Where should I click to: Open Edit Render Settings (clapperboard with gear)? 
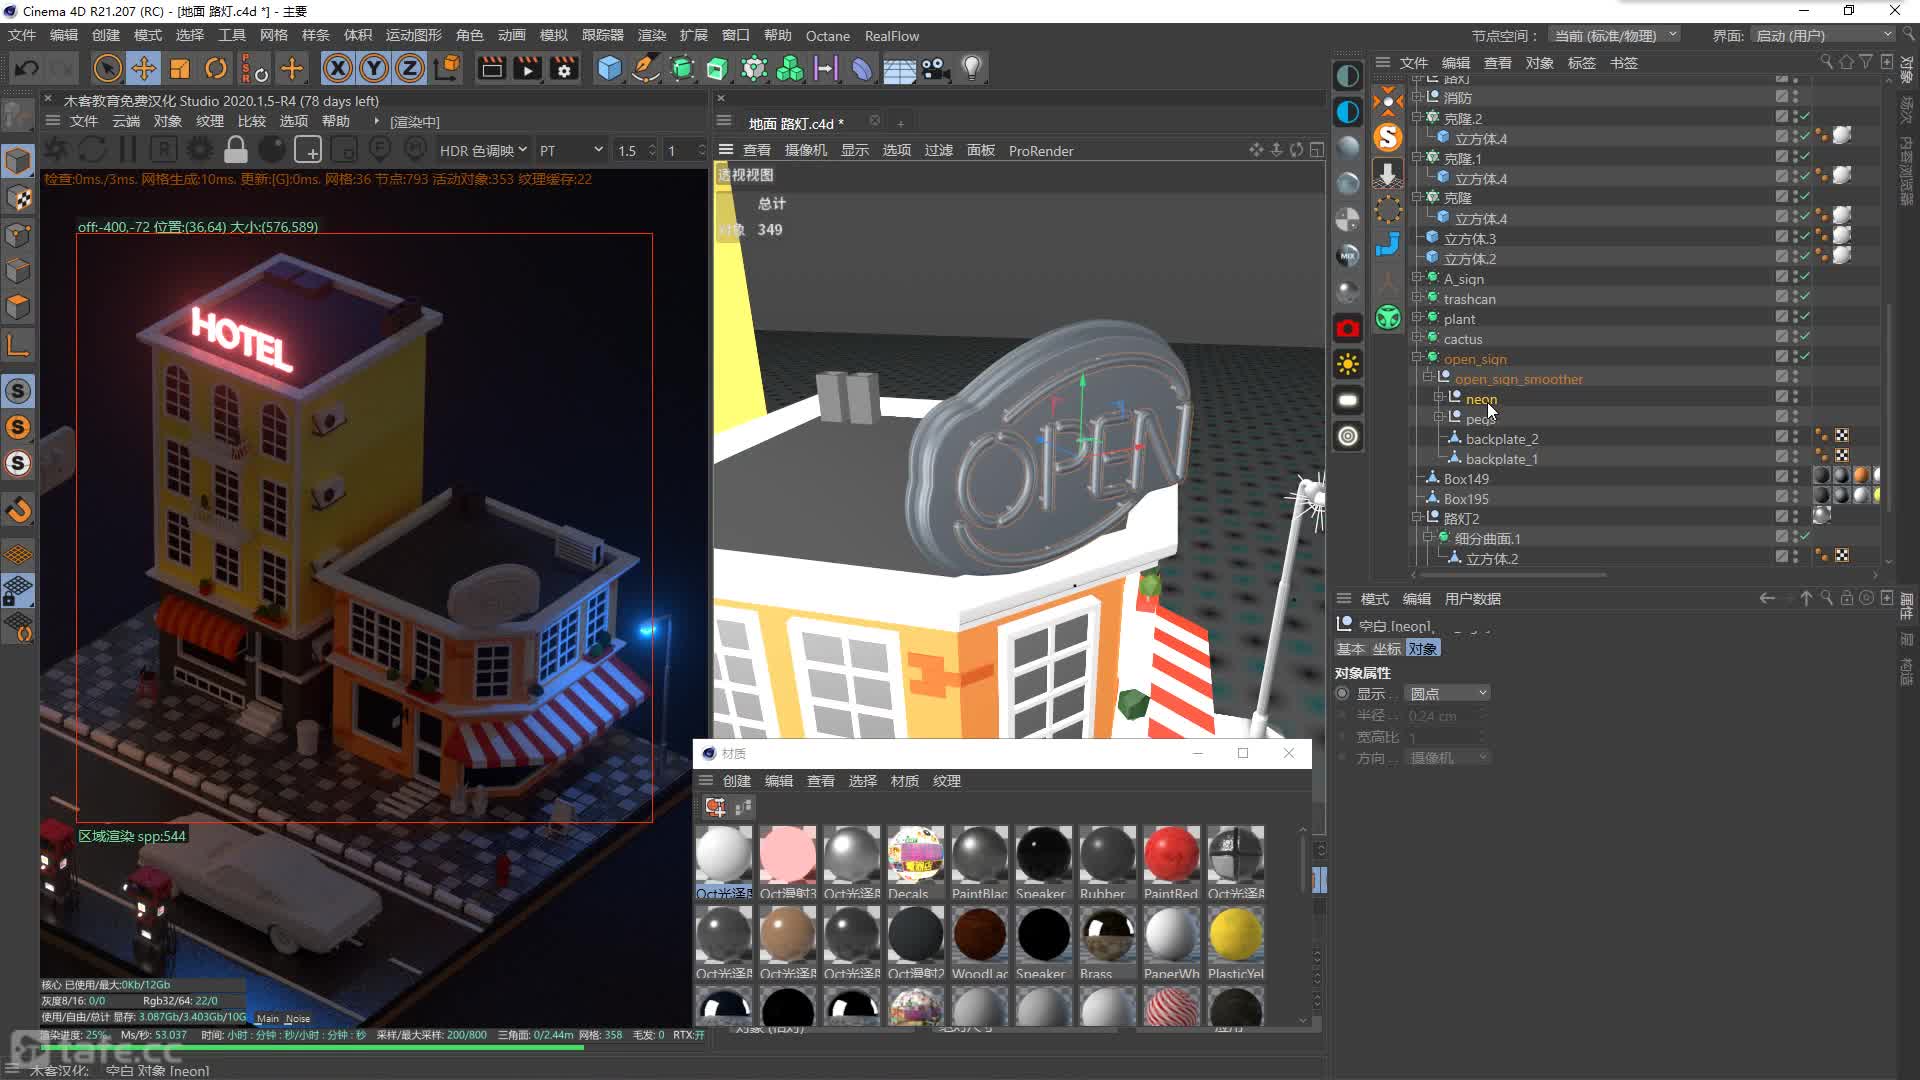click(564, 69)
